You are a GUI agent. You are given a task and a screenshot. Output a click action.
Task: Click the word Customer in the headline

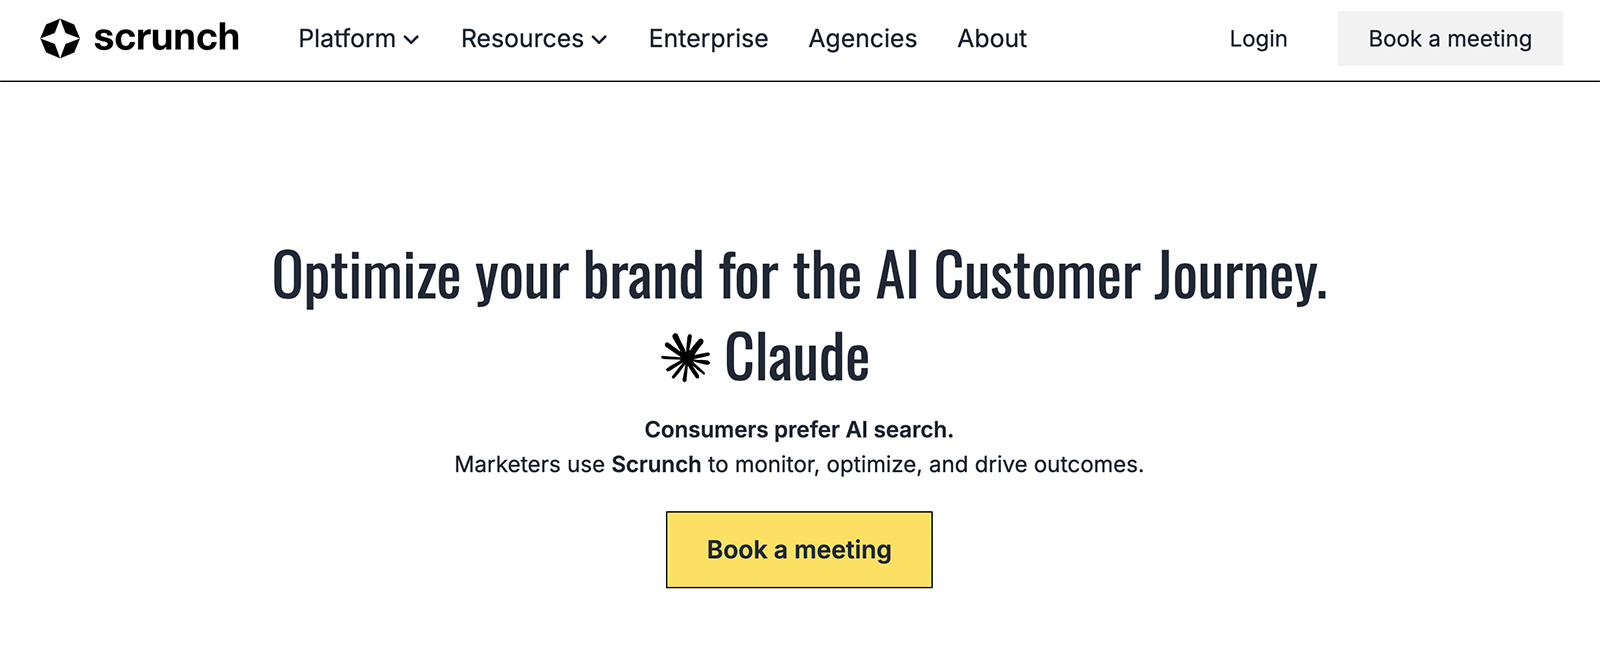1037,276
